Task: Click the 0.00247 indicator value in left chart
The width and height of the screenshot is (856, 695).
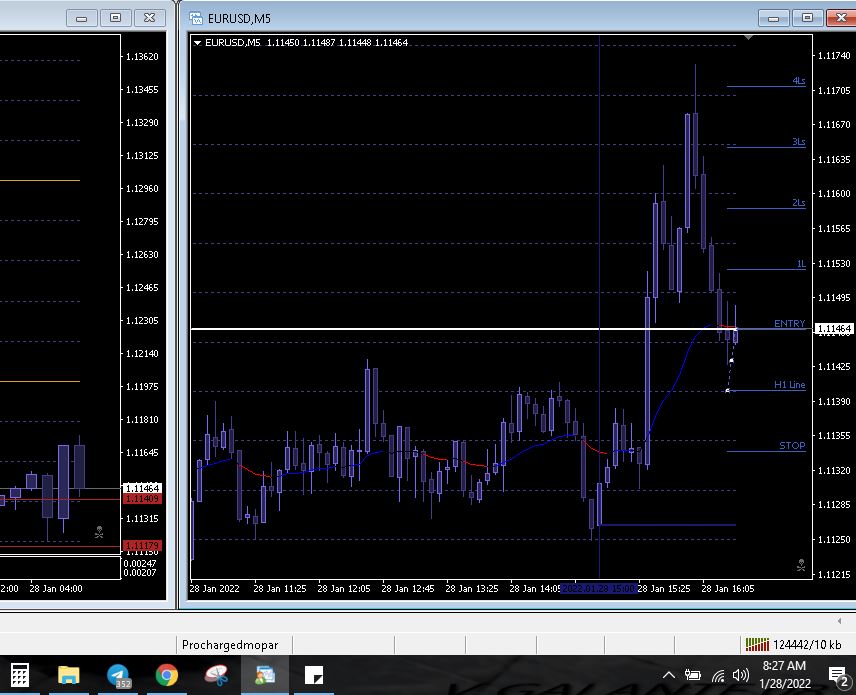Action: pyautogui.click(x=140, y=563)
